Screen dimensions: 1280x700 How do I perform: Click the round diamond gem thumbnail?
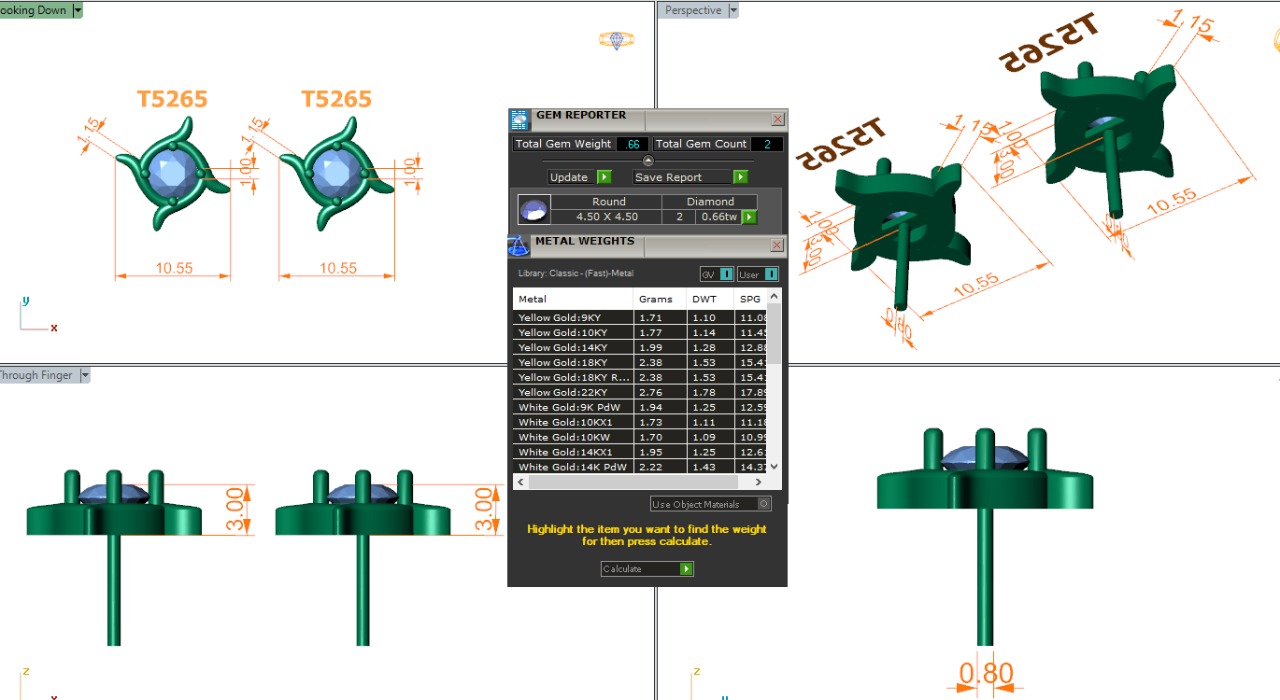pos(533,210)
